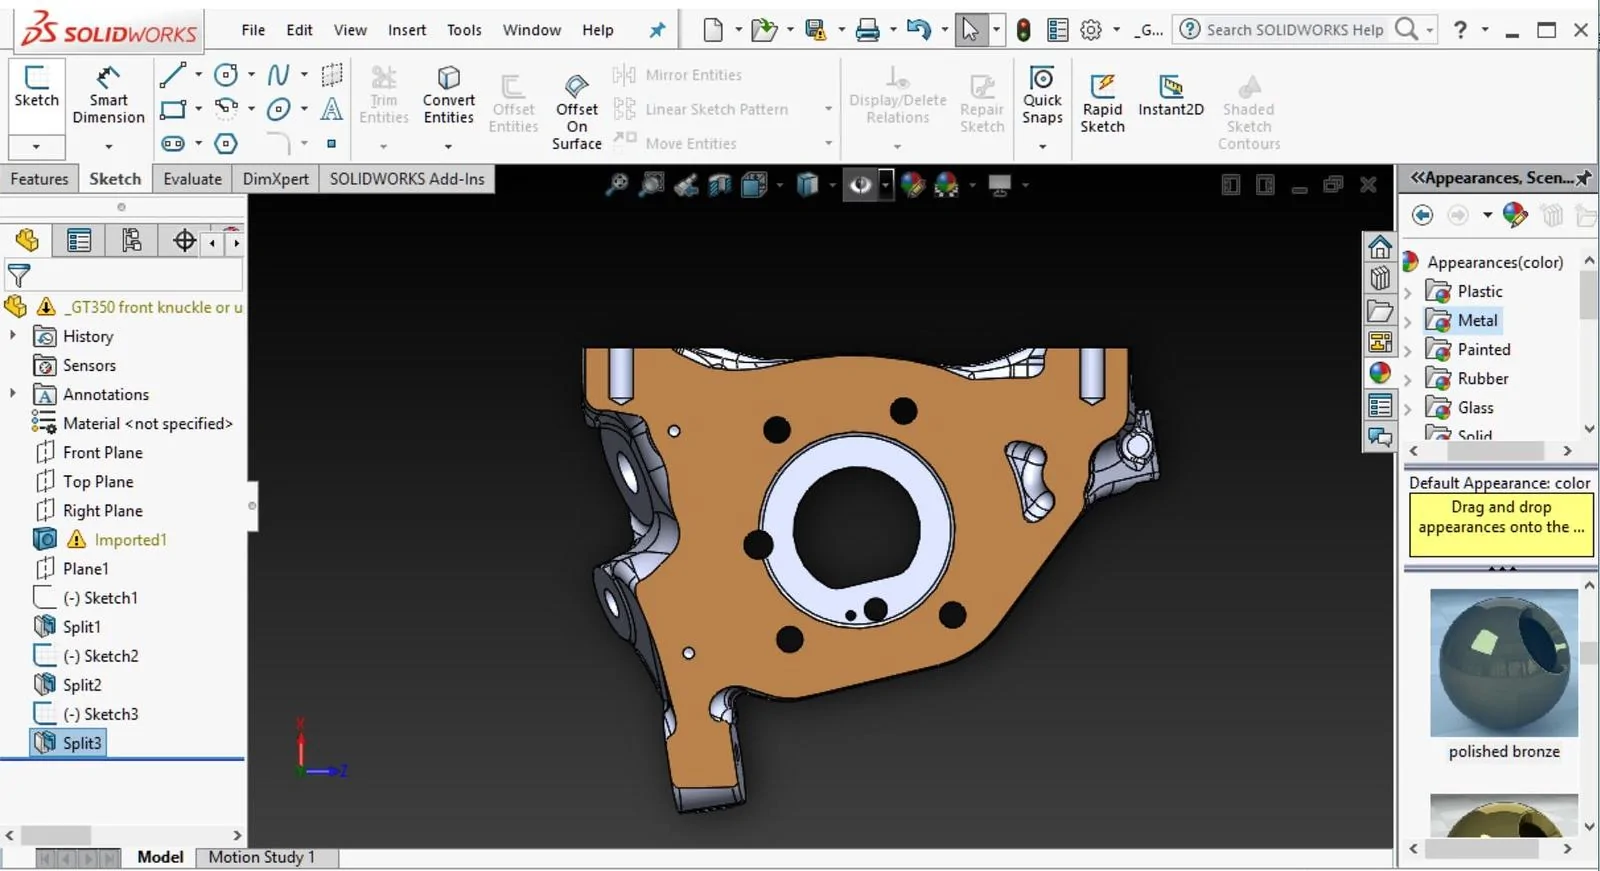
Task: Open Convert Entities dropdown arrow
Action: [x=448, y=147]
